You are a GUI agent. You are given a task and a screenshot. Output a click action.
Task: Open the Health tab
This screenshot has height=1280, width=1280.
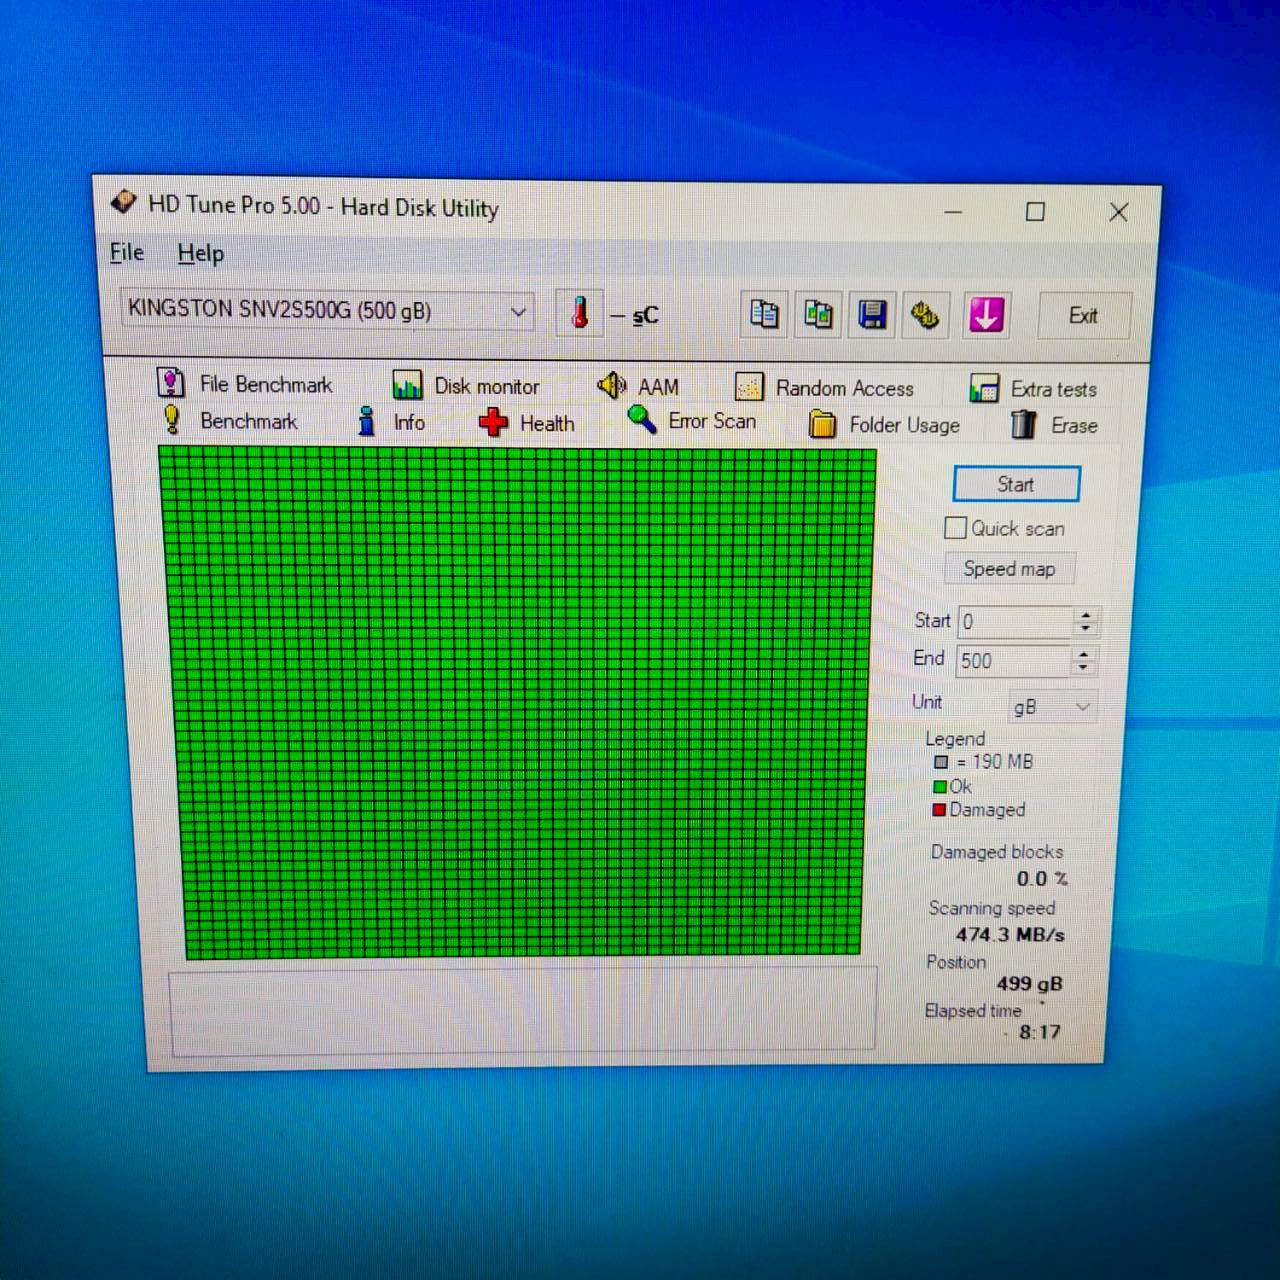point(527,423)
